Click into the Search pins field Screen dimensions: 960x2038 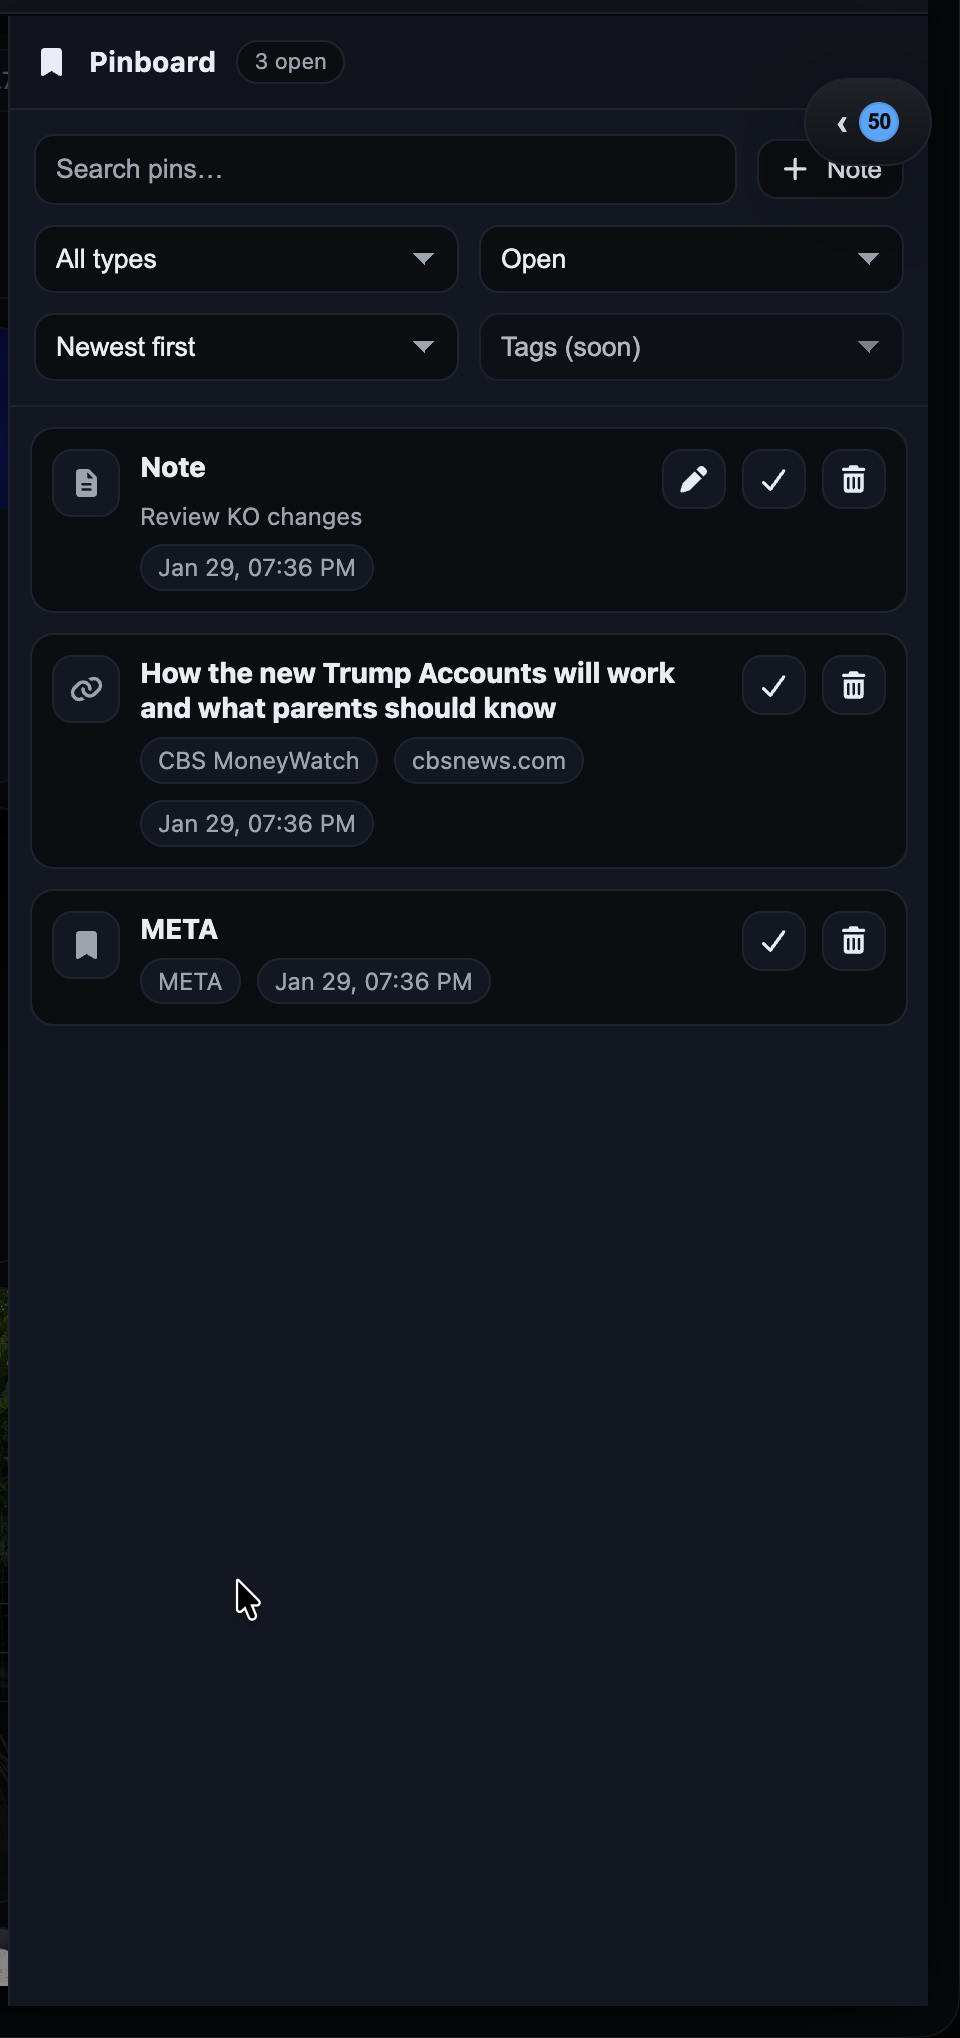(x=385, y=169)
